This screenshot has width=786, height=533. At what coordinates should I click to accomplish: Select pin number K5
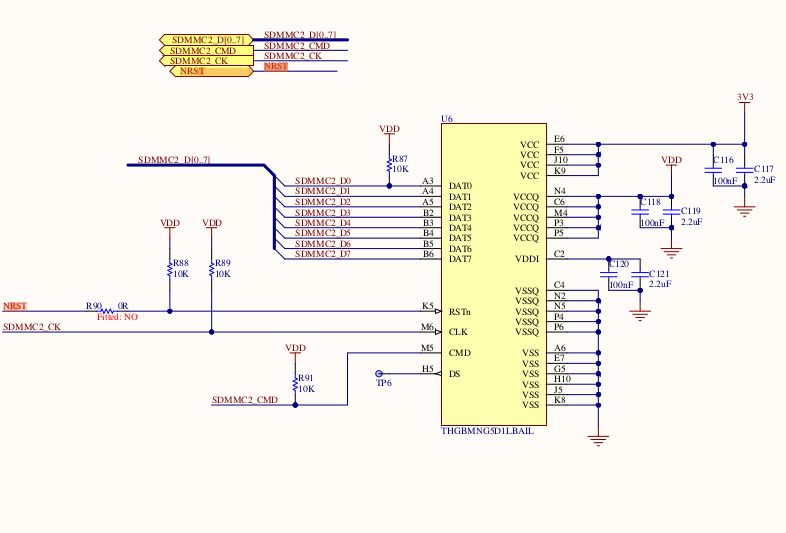click(x=428, y=306)
